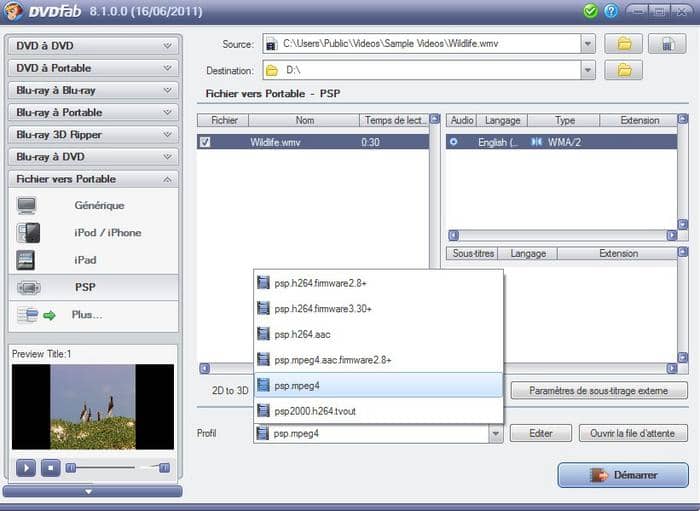Viewport: 700px width, 511px height.
Task: Expand the Blu-ray à Portable section
Action: coord(93,112)
